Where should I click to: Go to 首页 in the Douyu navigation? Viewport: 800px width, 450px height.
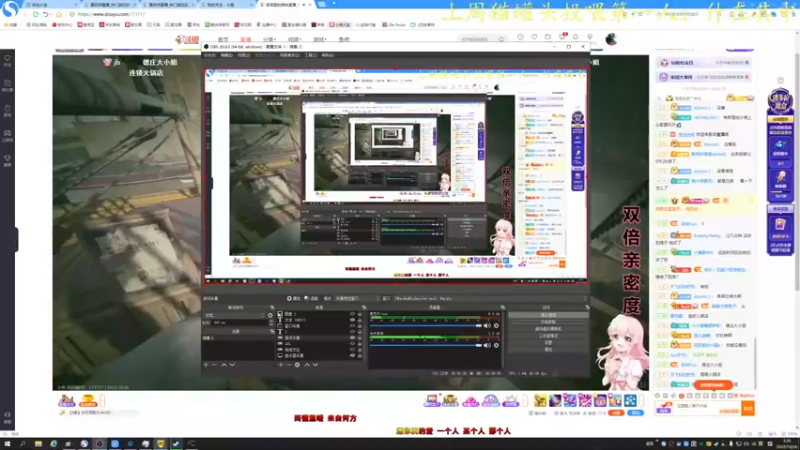(x=223, y=39)
